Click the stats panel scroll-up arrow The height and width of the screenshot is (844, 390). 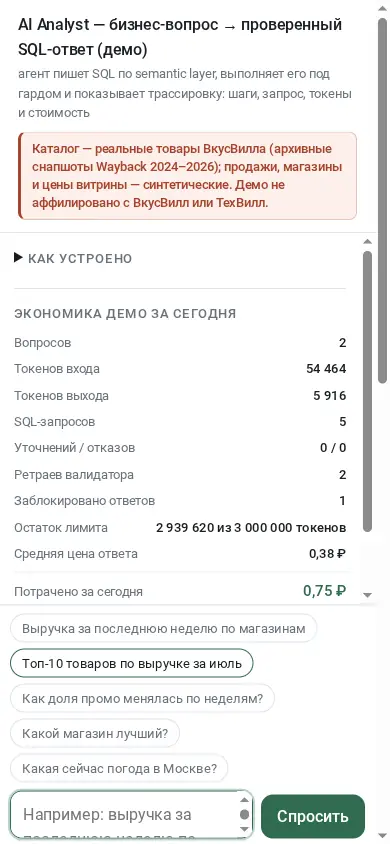[368, 241]
